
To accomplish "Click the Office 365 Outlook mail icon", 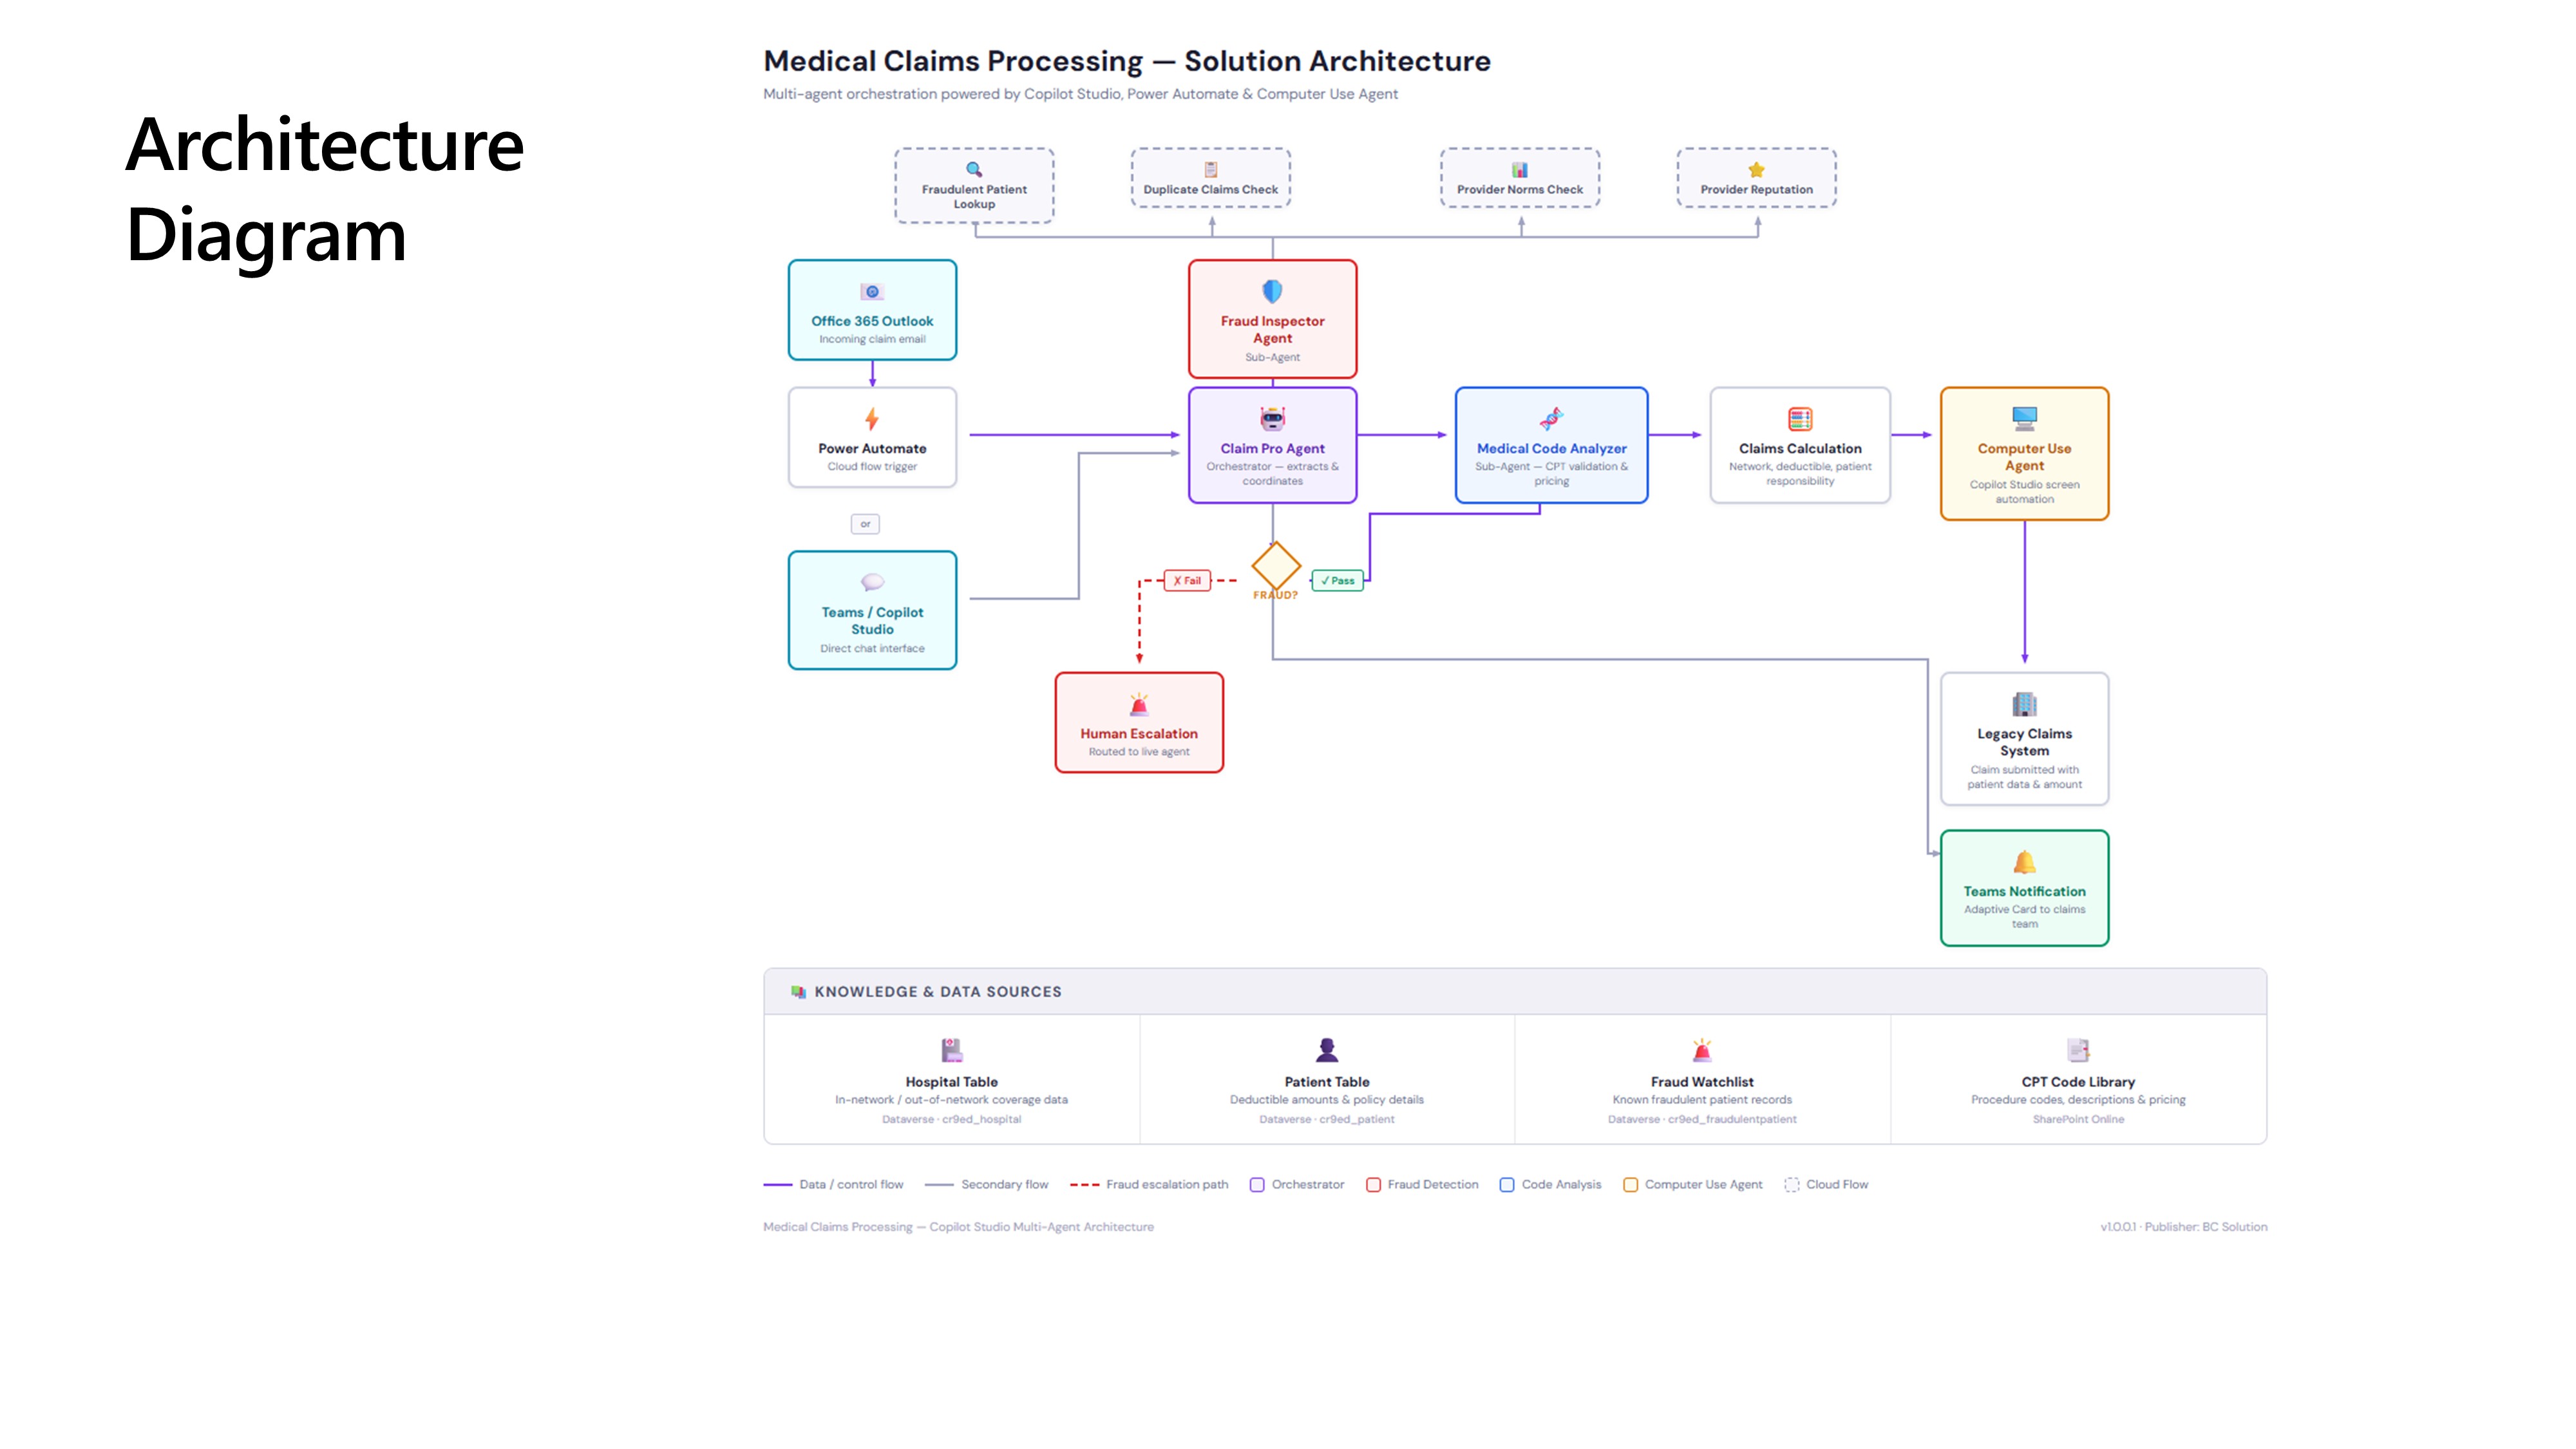I will [x=872, y=291].
